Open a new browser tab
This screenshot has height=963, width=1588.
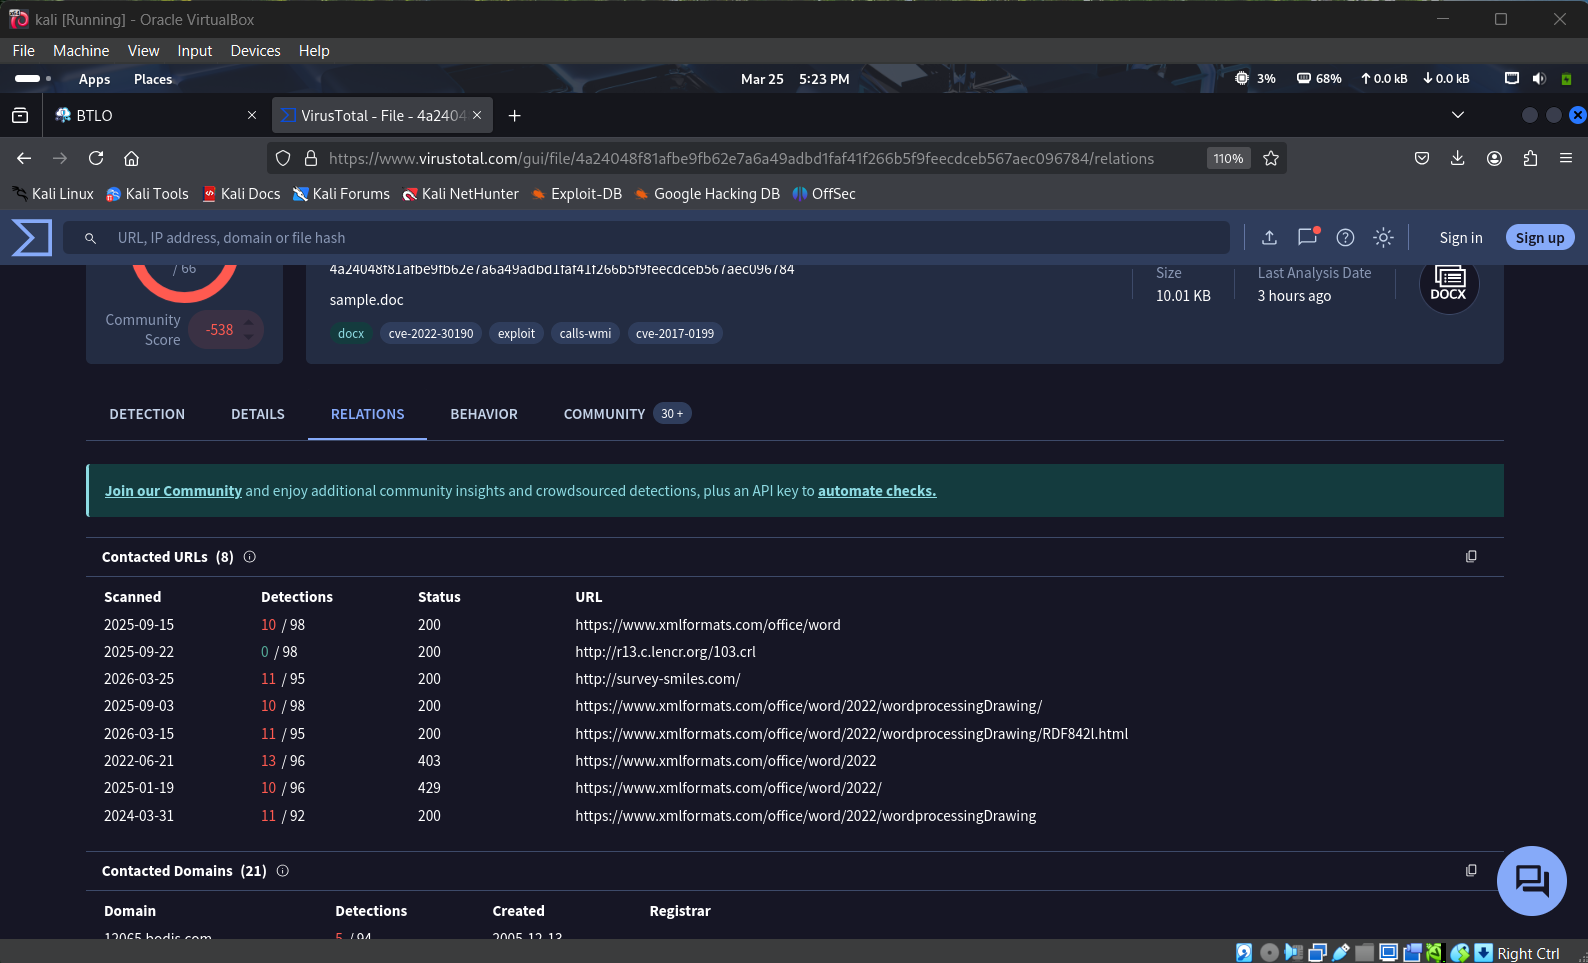coord(514,116)
